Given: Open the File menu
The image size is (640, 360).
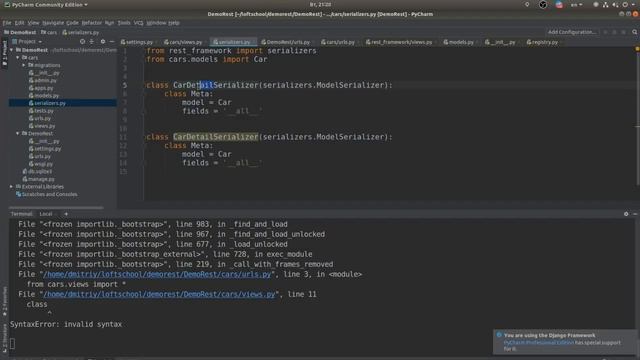Looking at the screenshot, I should point(7,23).
